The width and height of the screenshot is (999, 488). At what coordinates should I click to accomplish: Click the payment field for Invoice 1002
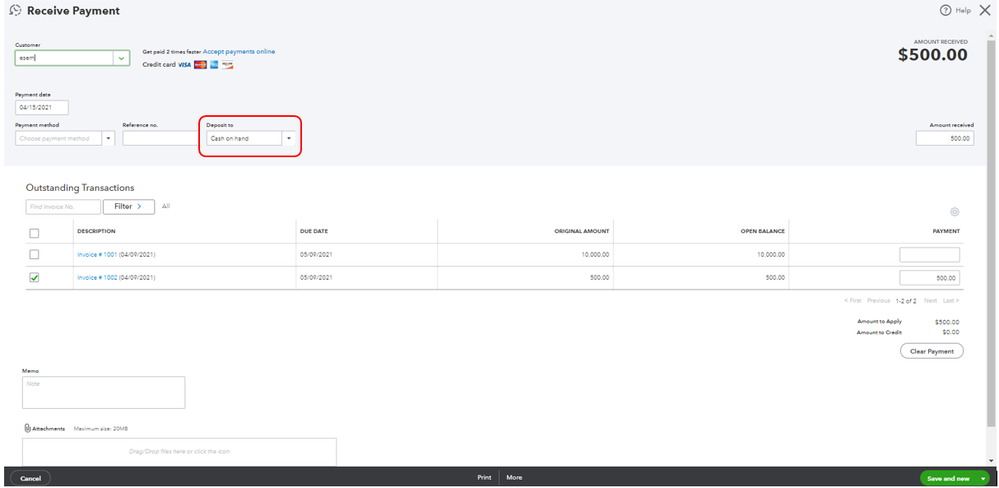point(930,278)
